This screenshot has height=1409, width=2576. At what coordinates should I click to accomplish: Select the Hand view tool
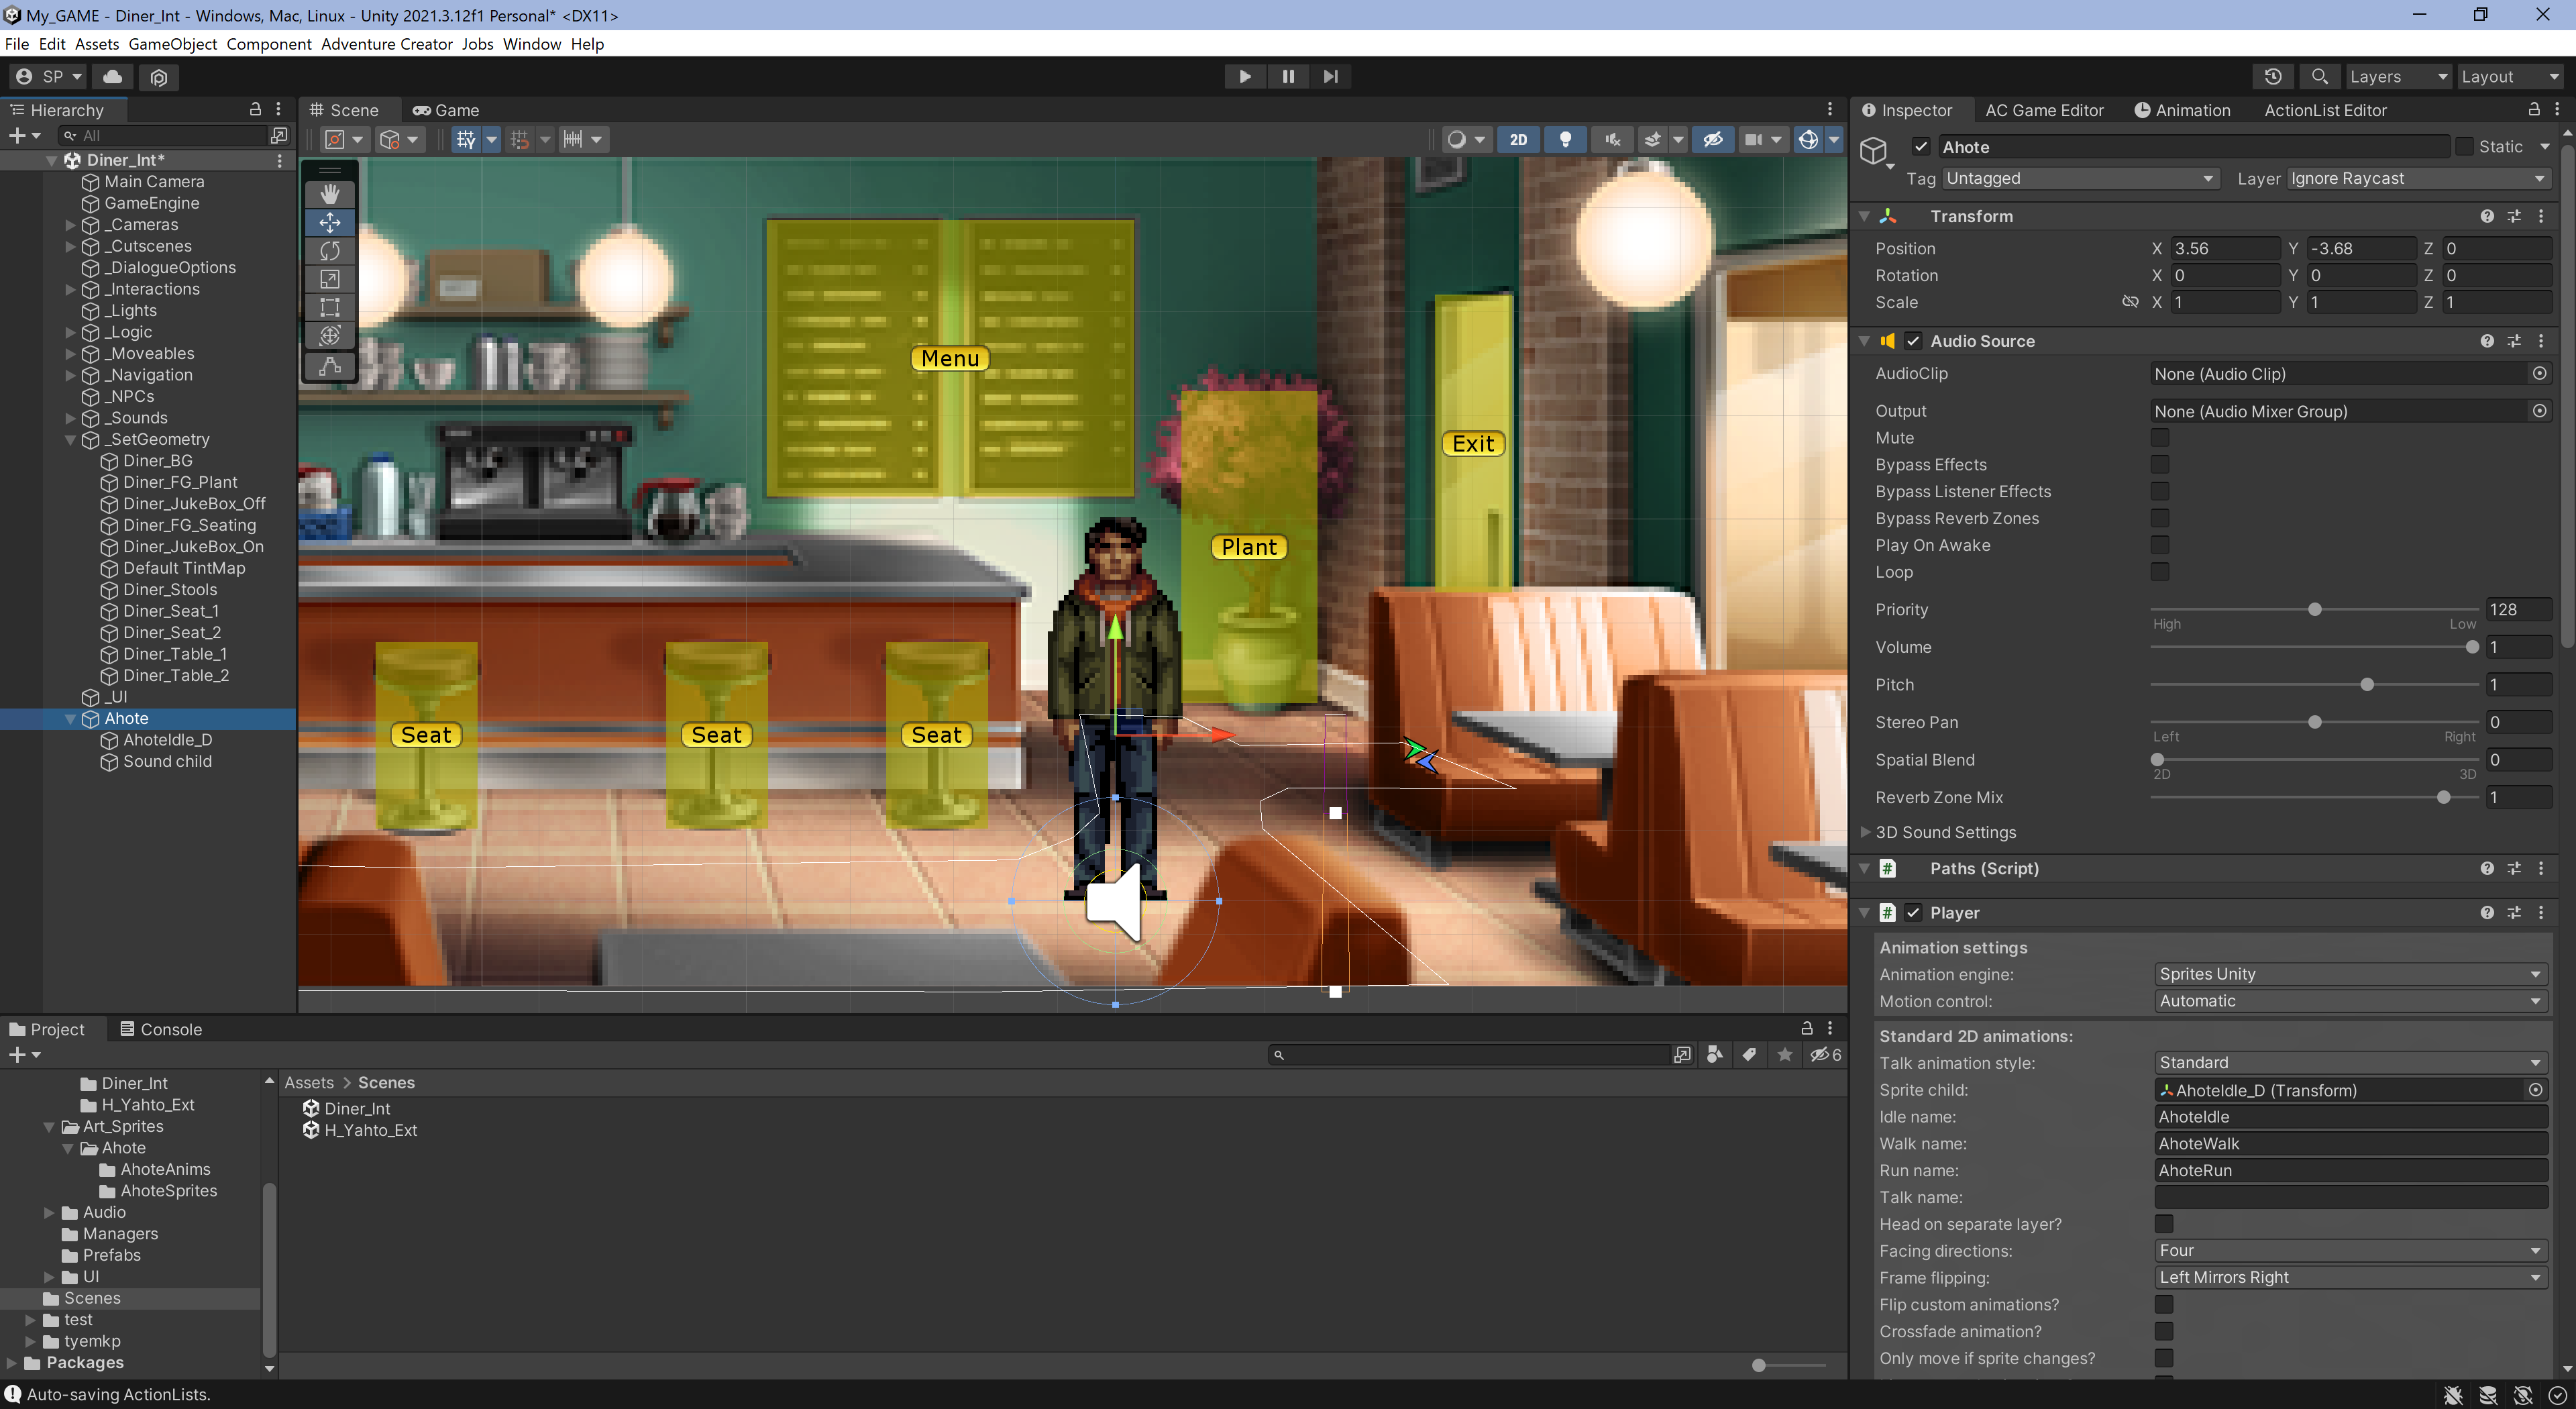coord(329,194)
